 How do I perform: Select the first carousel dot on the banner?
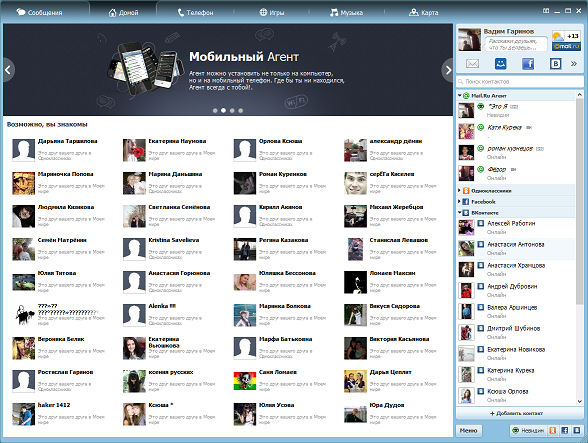(x=215, y=110)
